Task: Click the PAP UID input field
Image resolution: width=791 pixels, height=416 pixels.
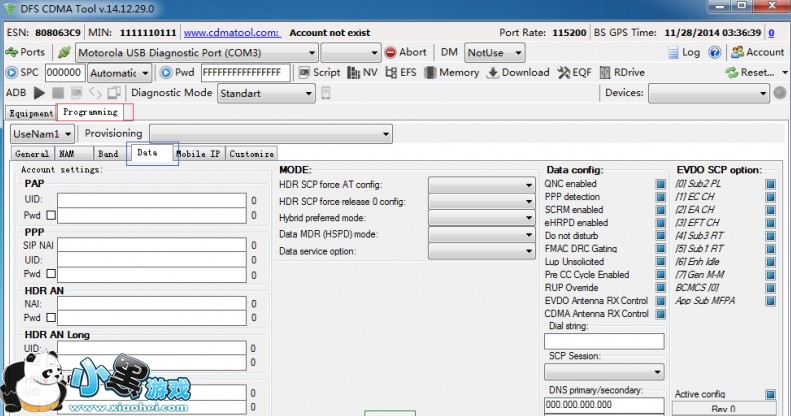Action: [152, 200]
